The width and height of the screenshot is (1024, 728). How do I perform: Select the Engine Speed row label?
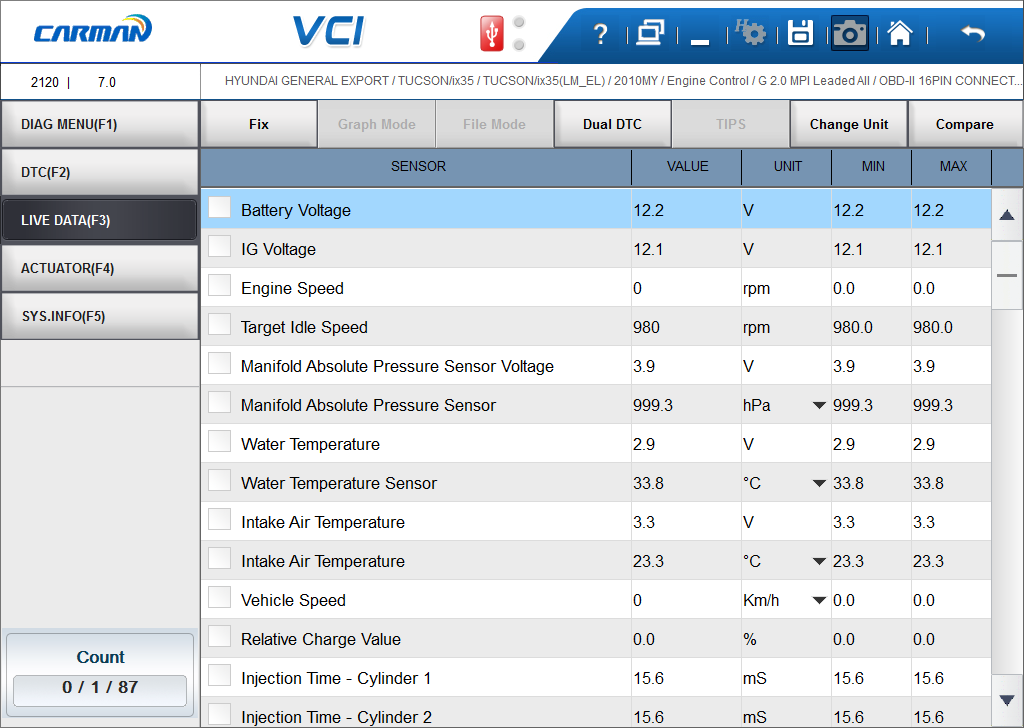pos(292,289)
